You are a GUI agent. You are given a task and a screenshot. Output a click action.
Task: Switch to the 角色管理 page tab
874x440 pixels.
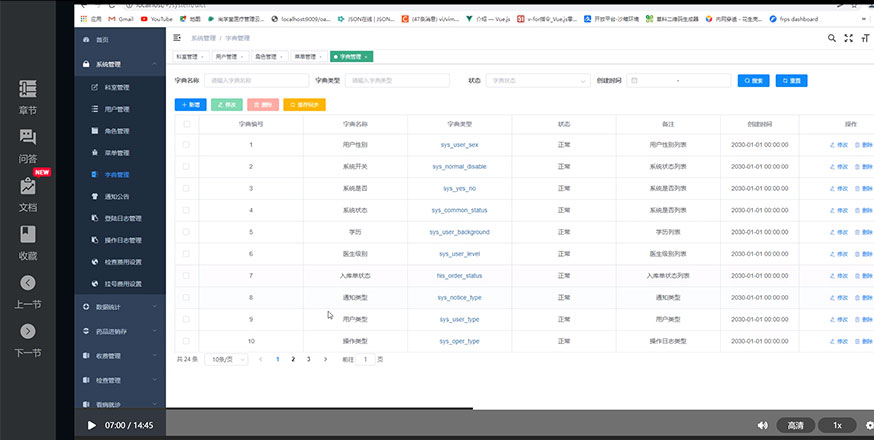coord(270,56)
